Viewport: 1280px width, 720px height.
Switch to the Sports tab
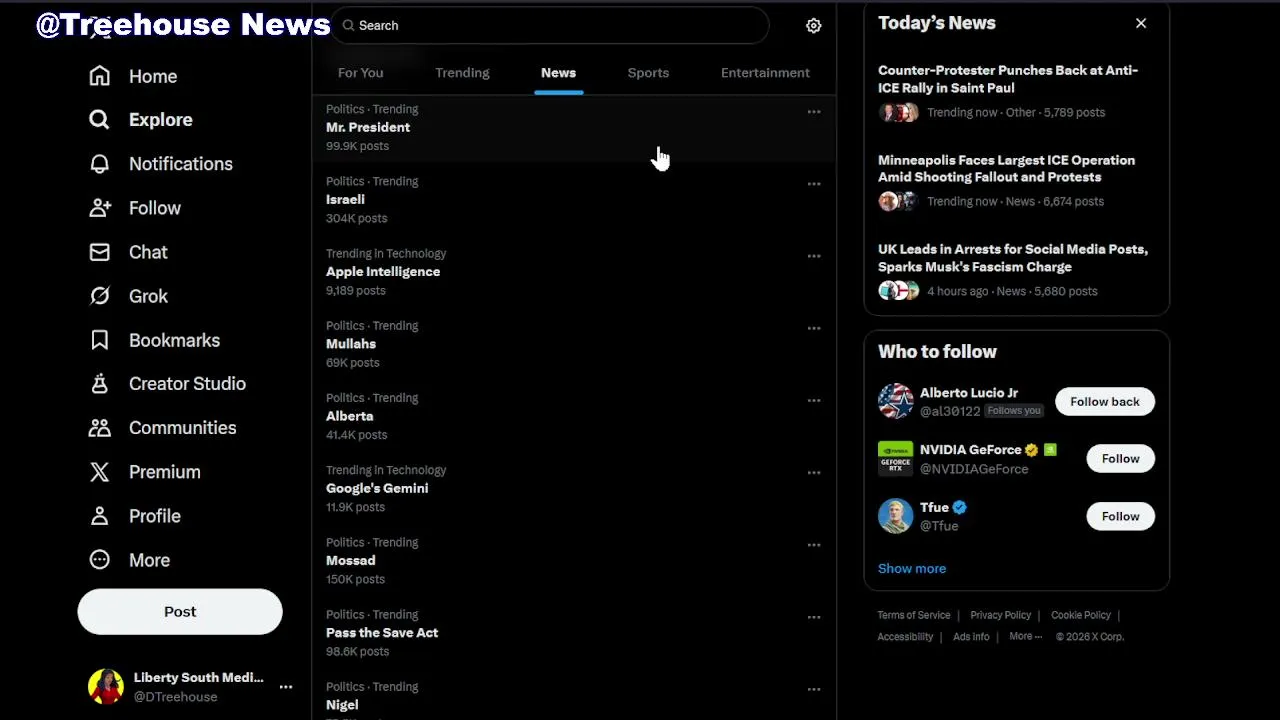pos(648,73)
